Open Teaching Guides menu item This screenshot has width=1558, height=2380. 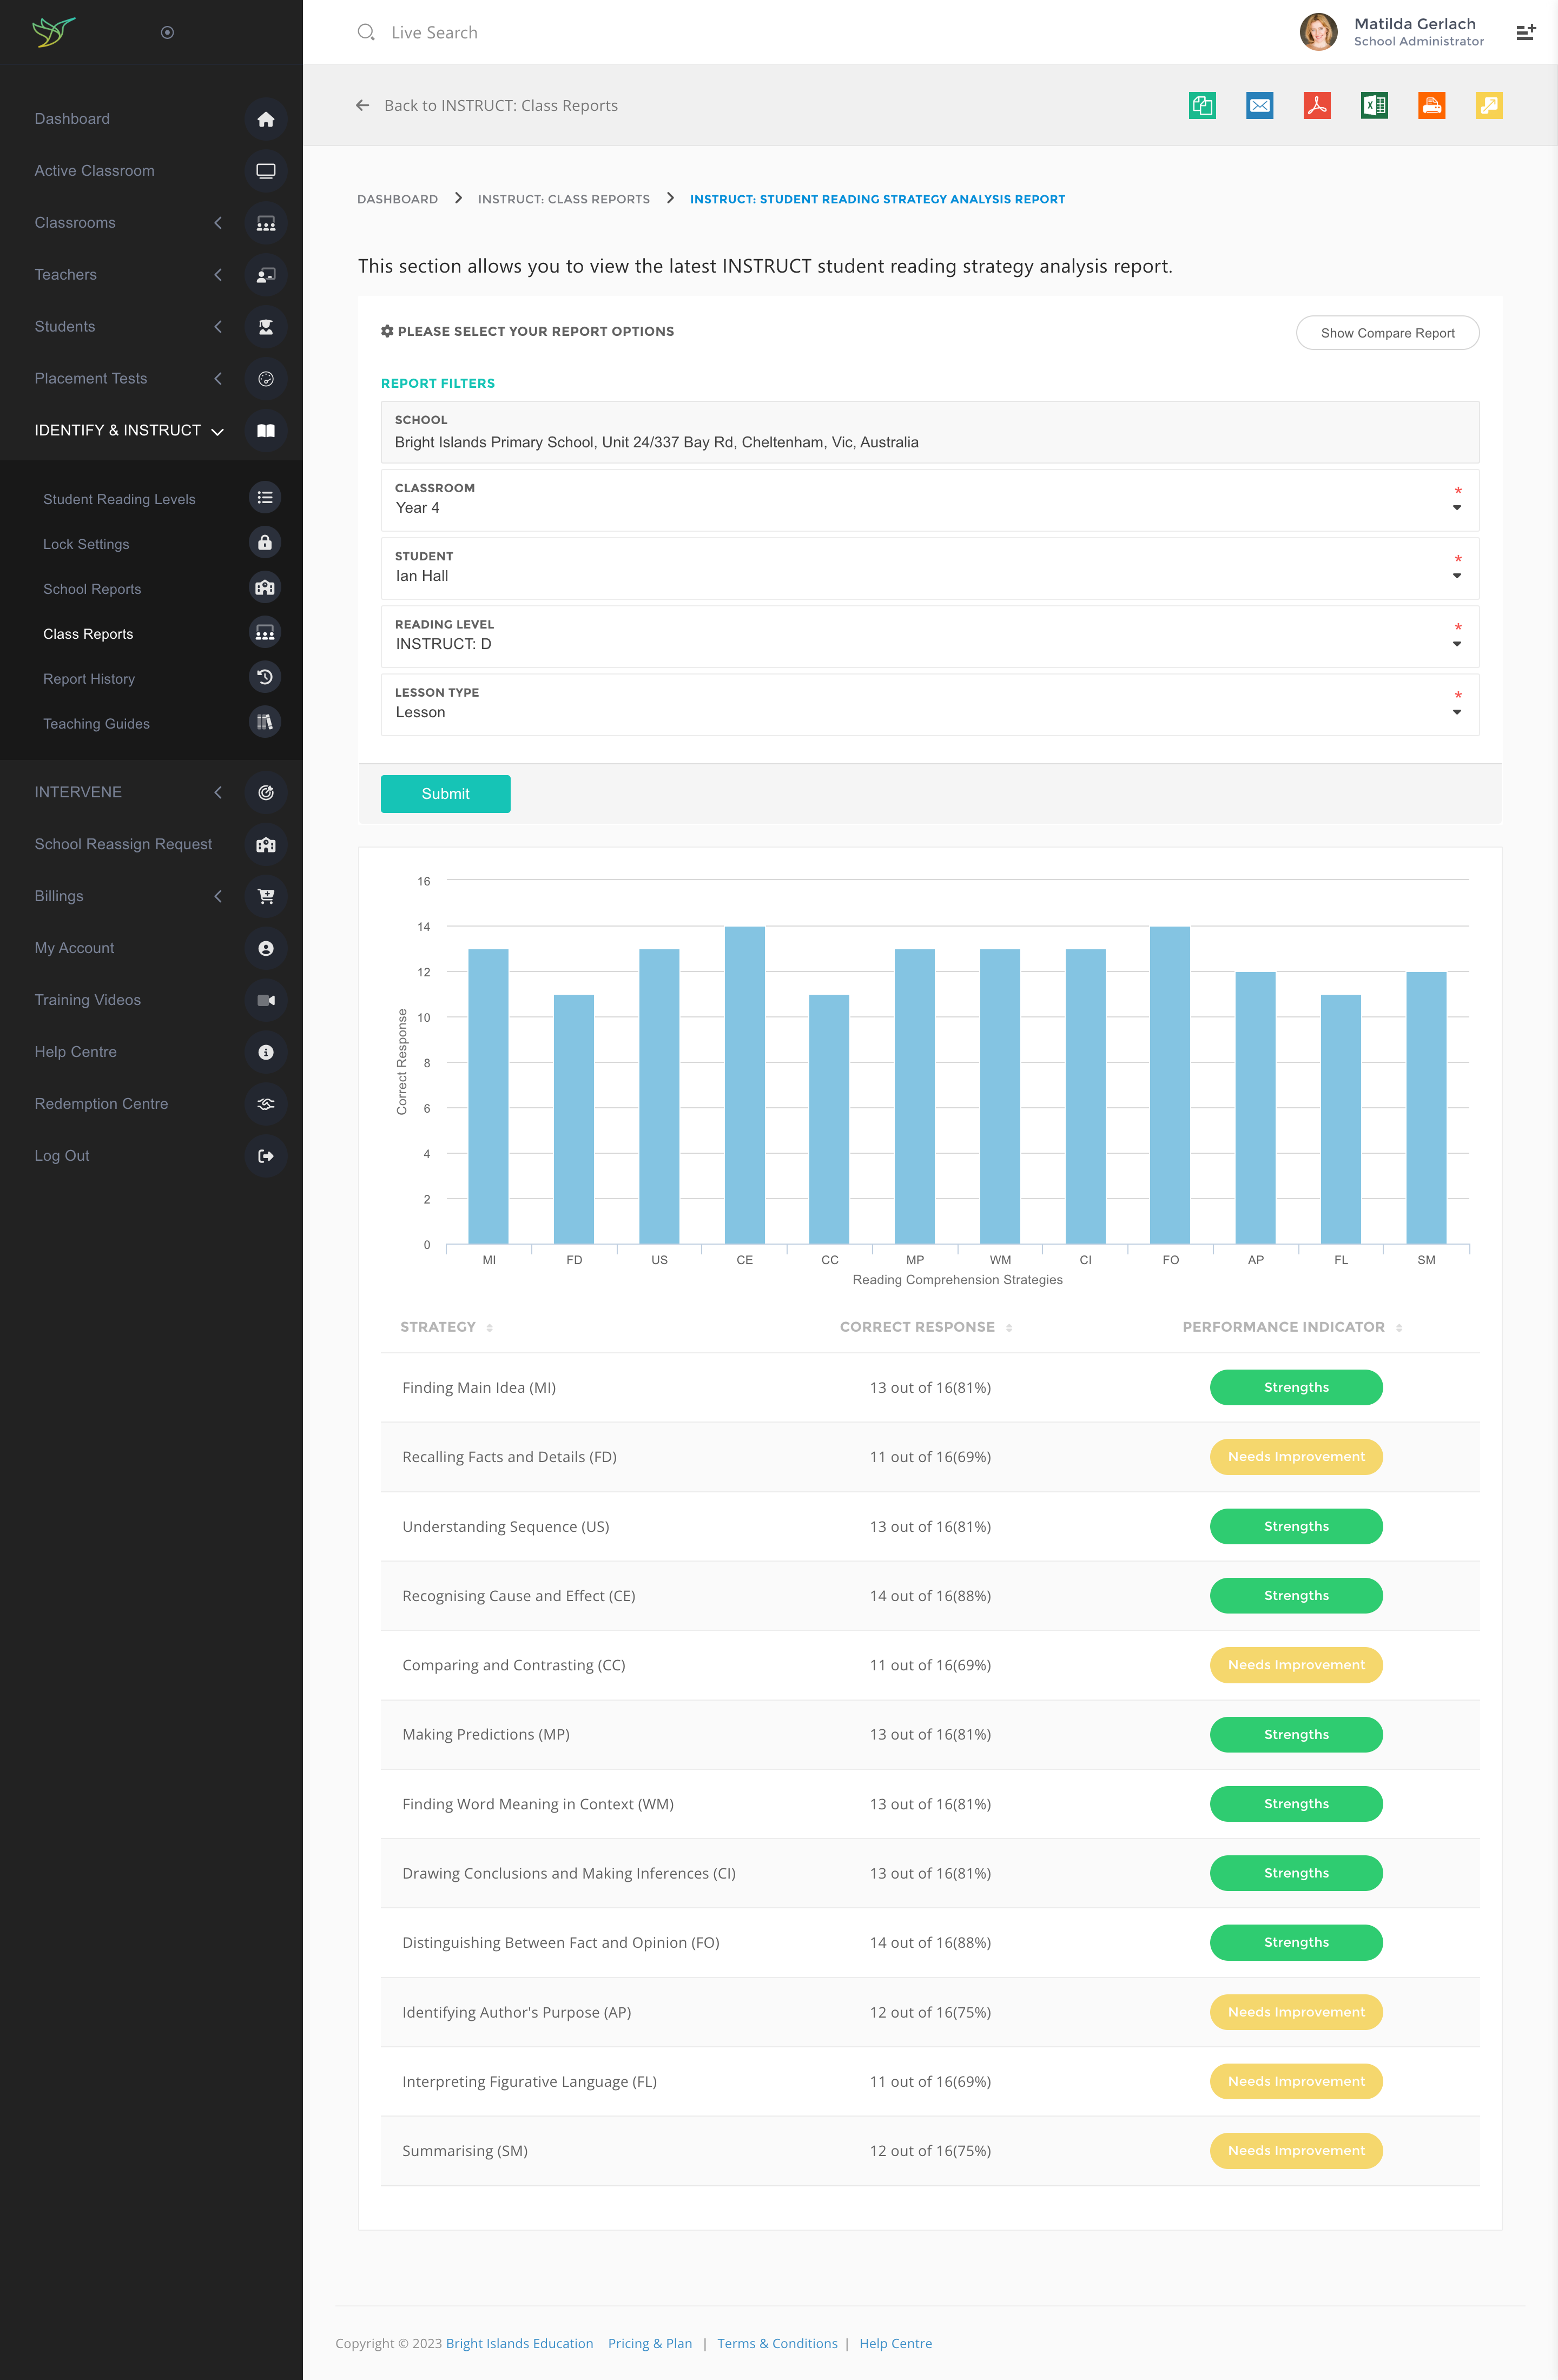point(96,724)
